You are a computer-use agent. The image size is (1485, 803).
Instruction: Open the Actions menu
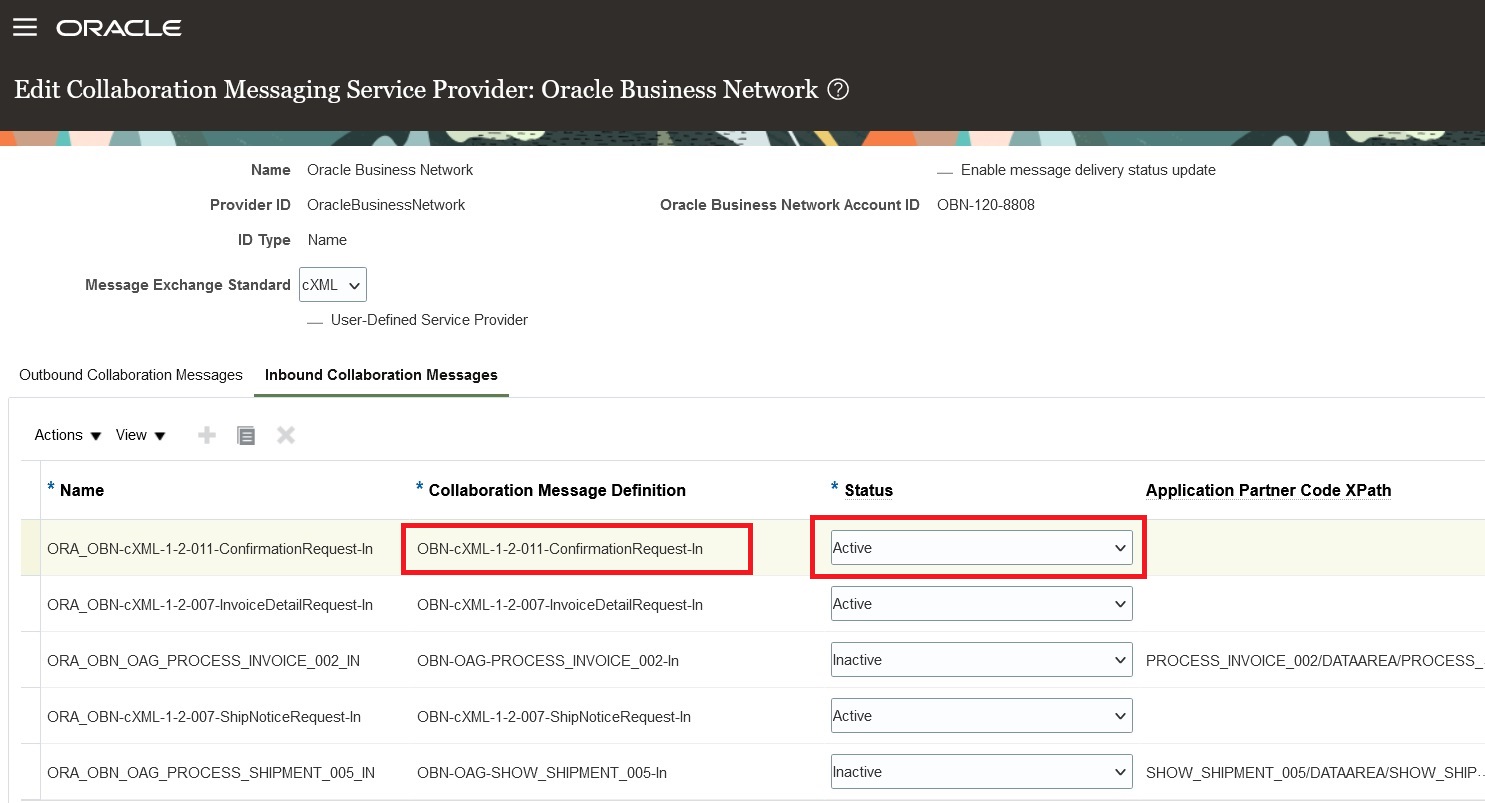tap(68, 435)
